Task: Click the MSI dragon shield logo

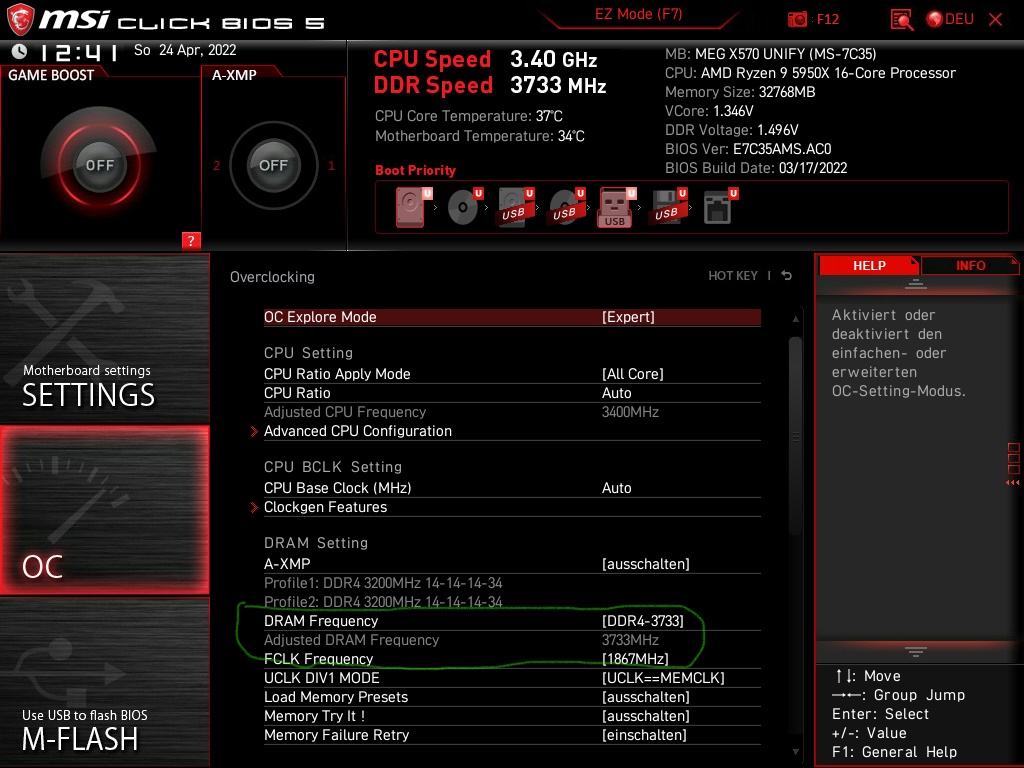Action: (x=20, y=19)
